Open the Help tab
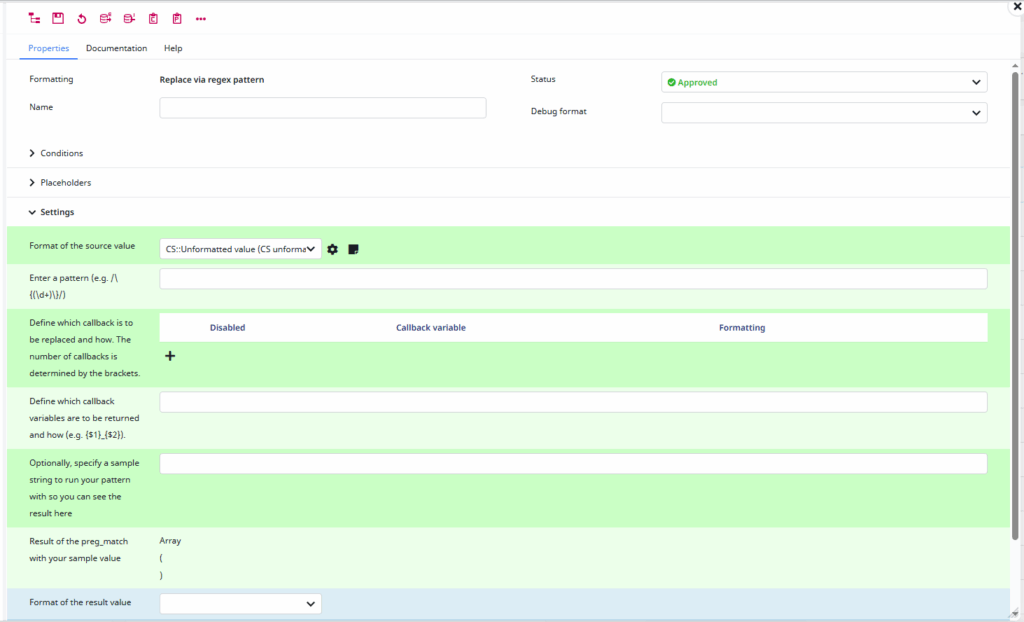Screen dimensions: 1024x622 [172, 47]
